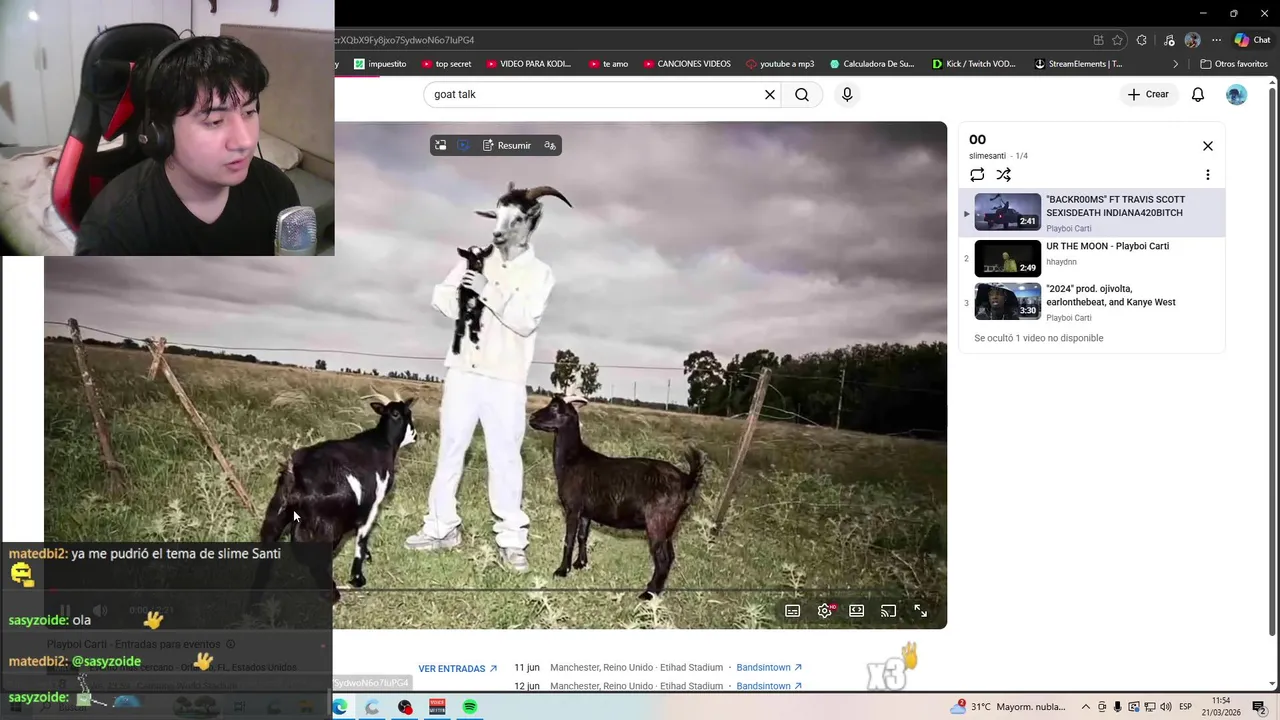Open Microsoft Edge from the taskbar
Image resolution: width=1280 pixels, height=720 pixels.
pos(340,707)
